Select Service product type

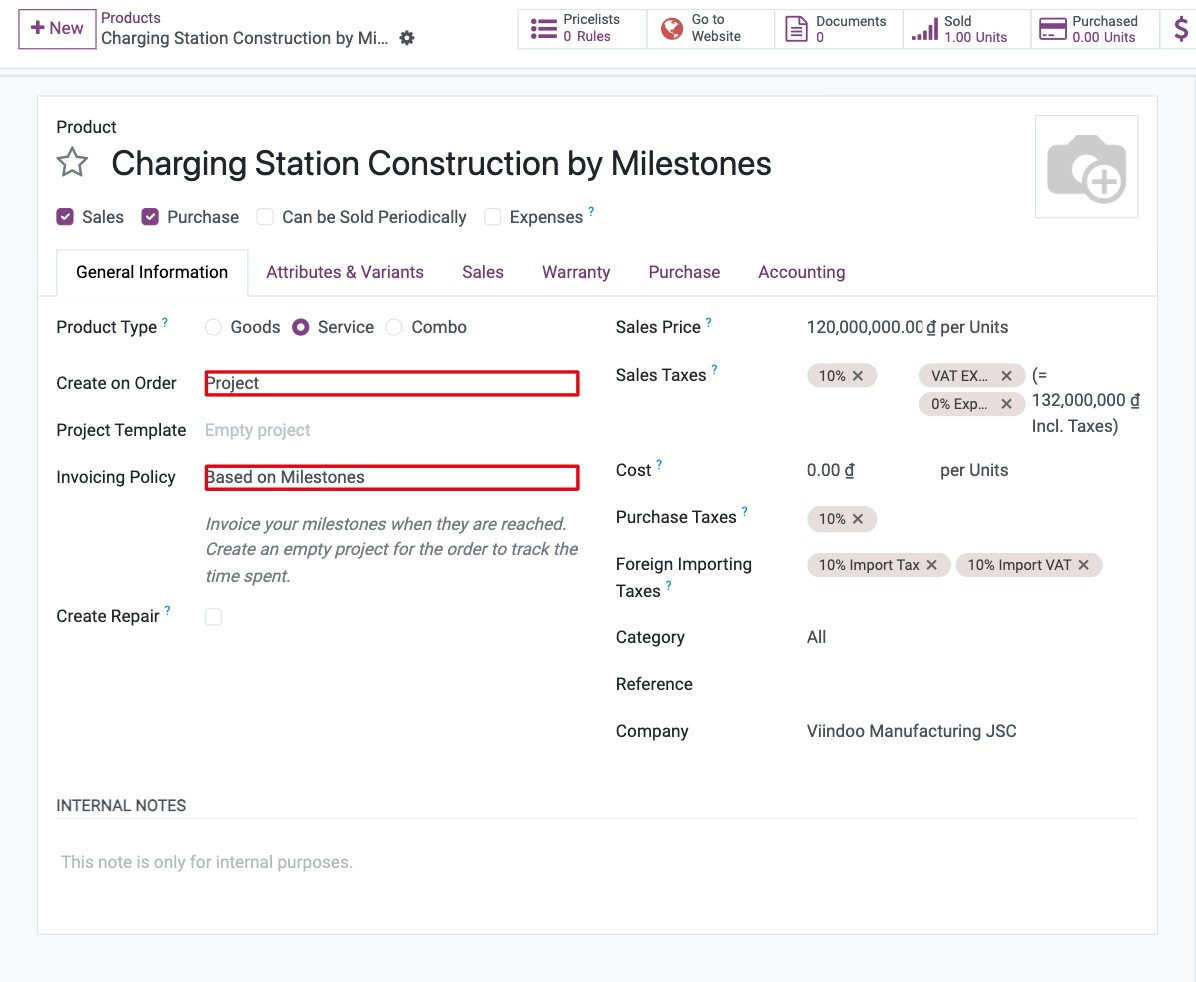click(x=301, y=327)
